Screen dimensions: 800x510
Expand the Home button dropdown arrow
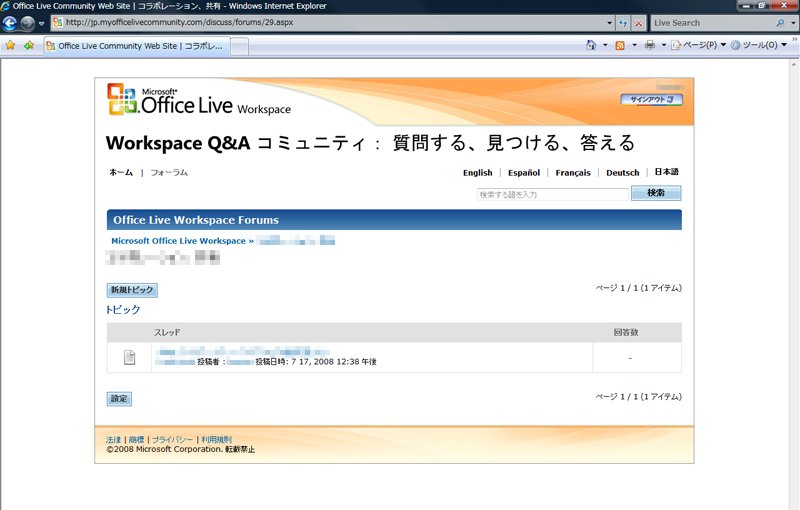[605, 45]
